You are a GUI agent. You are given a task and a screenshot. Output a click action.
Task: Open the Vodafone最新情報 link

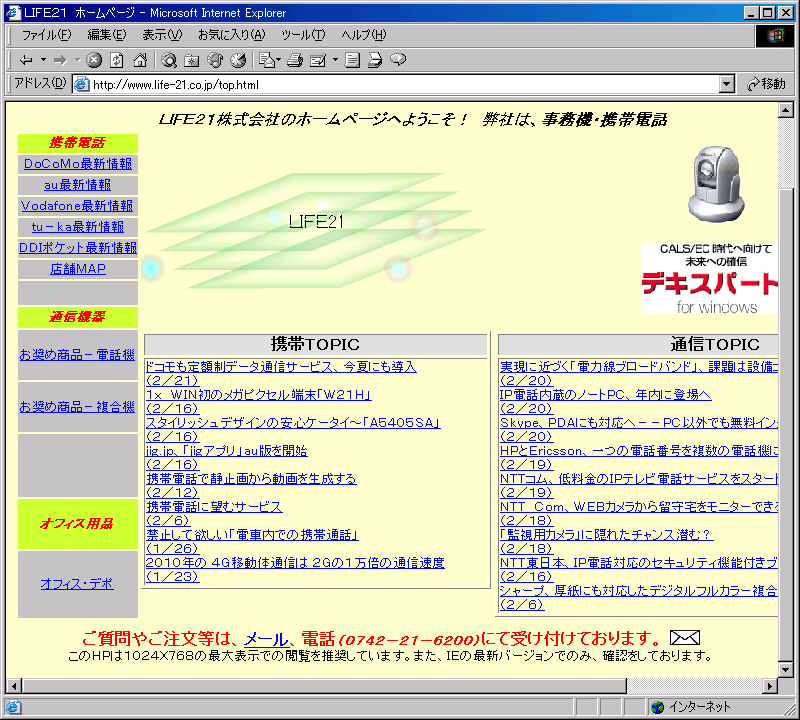tap(77, 206)
